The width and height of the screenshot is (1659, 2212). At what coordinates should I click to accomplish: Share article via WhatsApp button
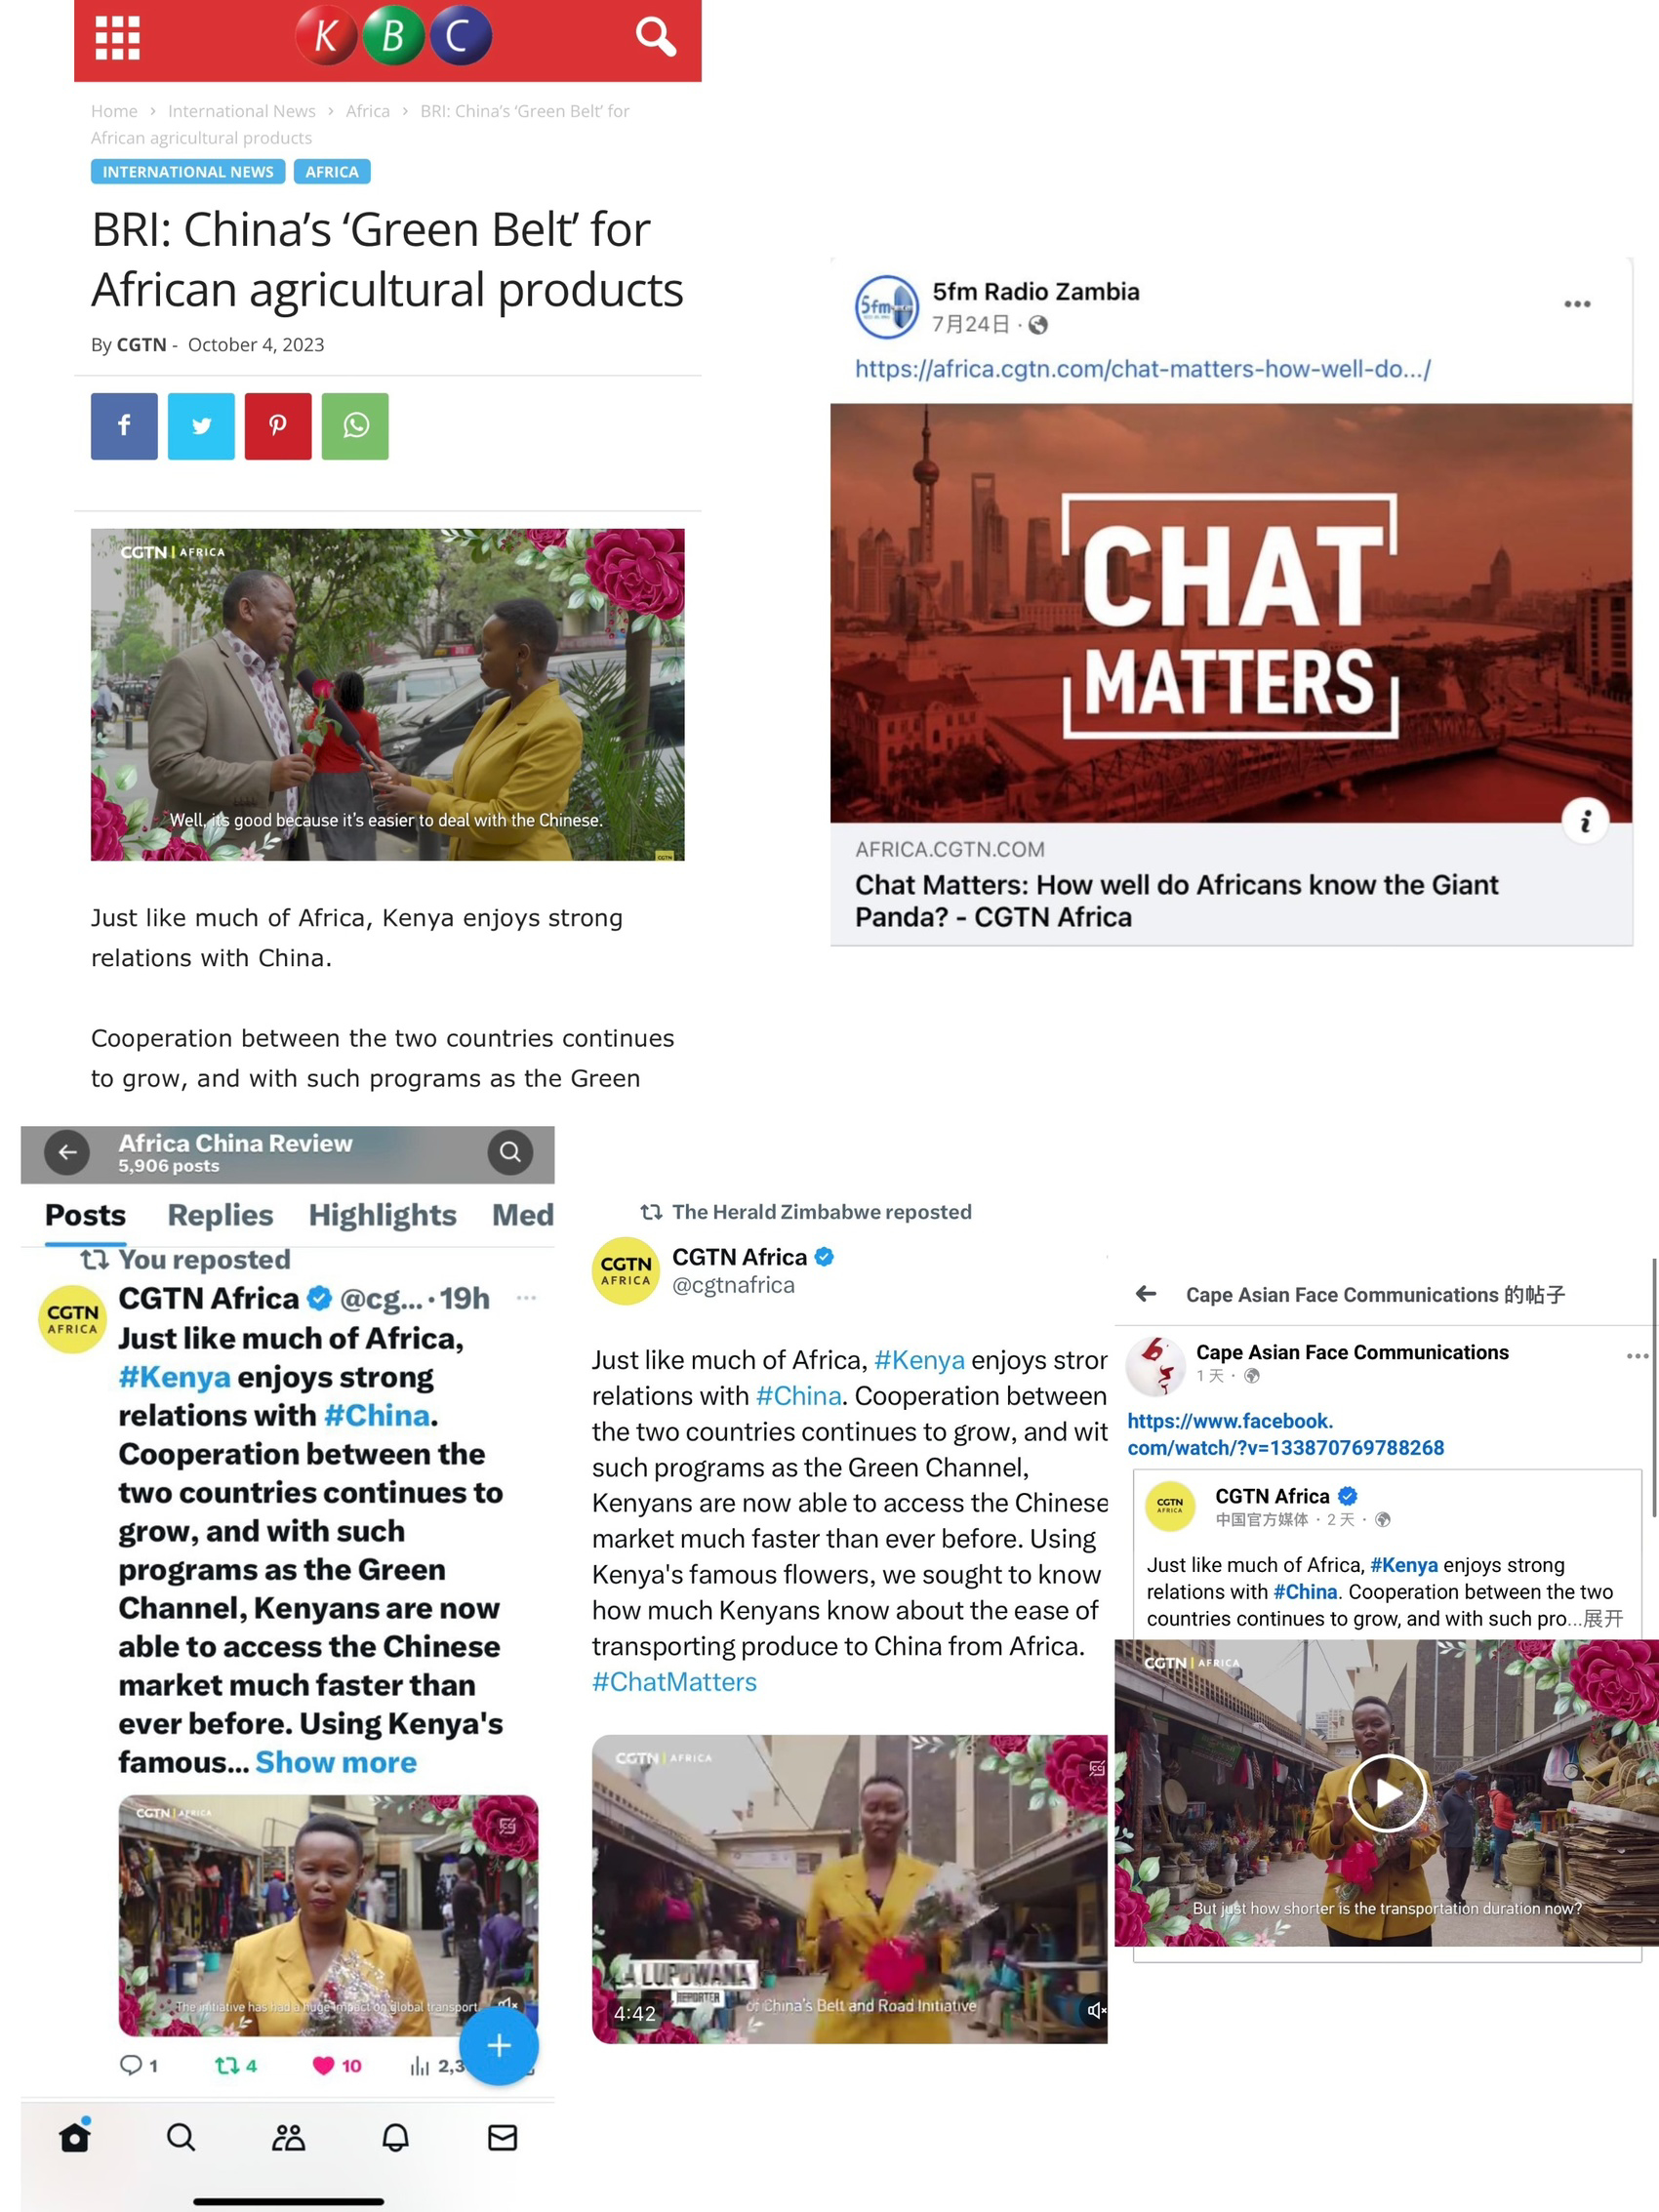coord(355,426)
